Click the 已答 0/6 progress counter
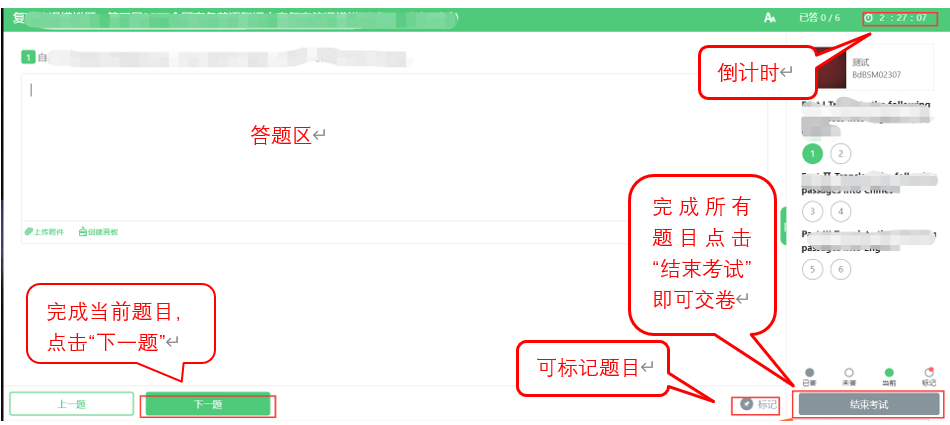Image resolution: width=950 pixels, height=425 pixels. (819, 18)
